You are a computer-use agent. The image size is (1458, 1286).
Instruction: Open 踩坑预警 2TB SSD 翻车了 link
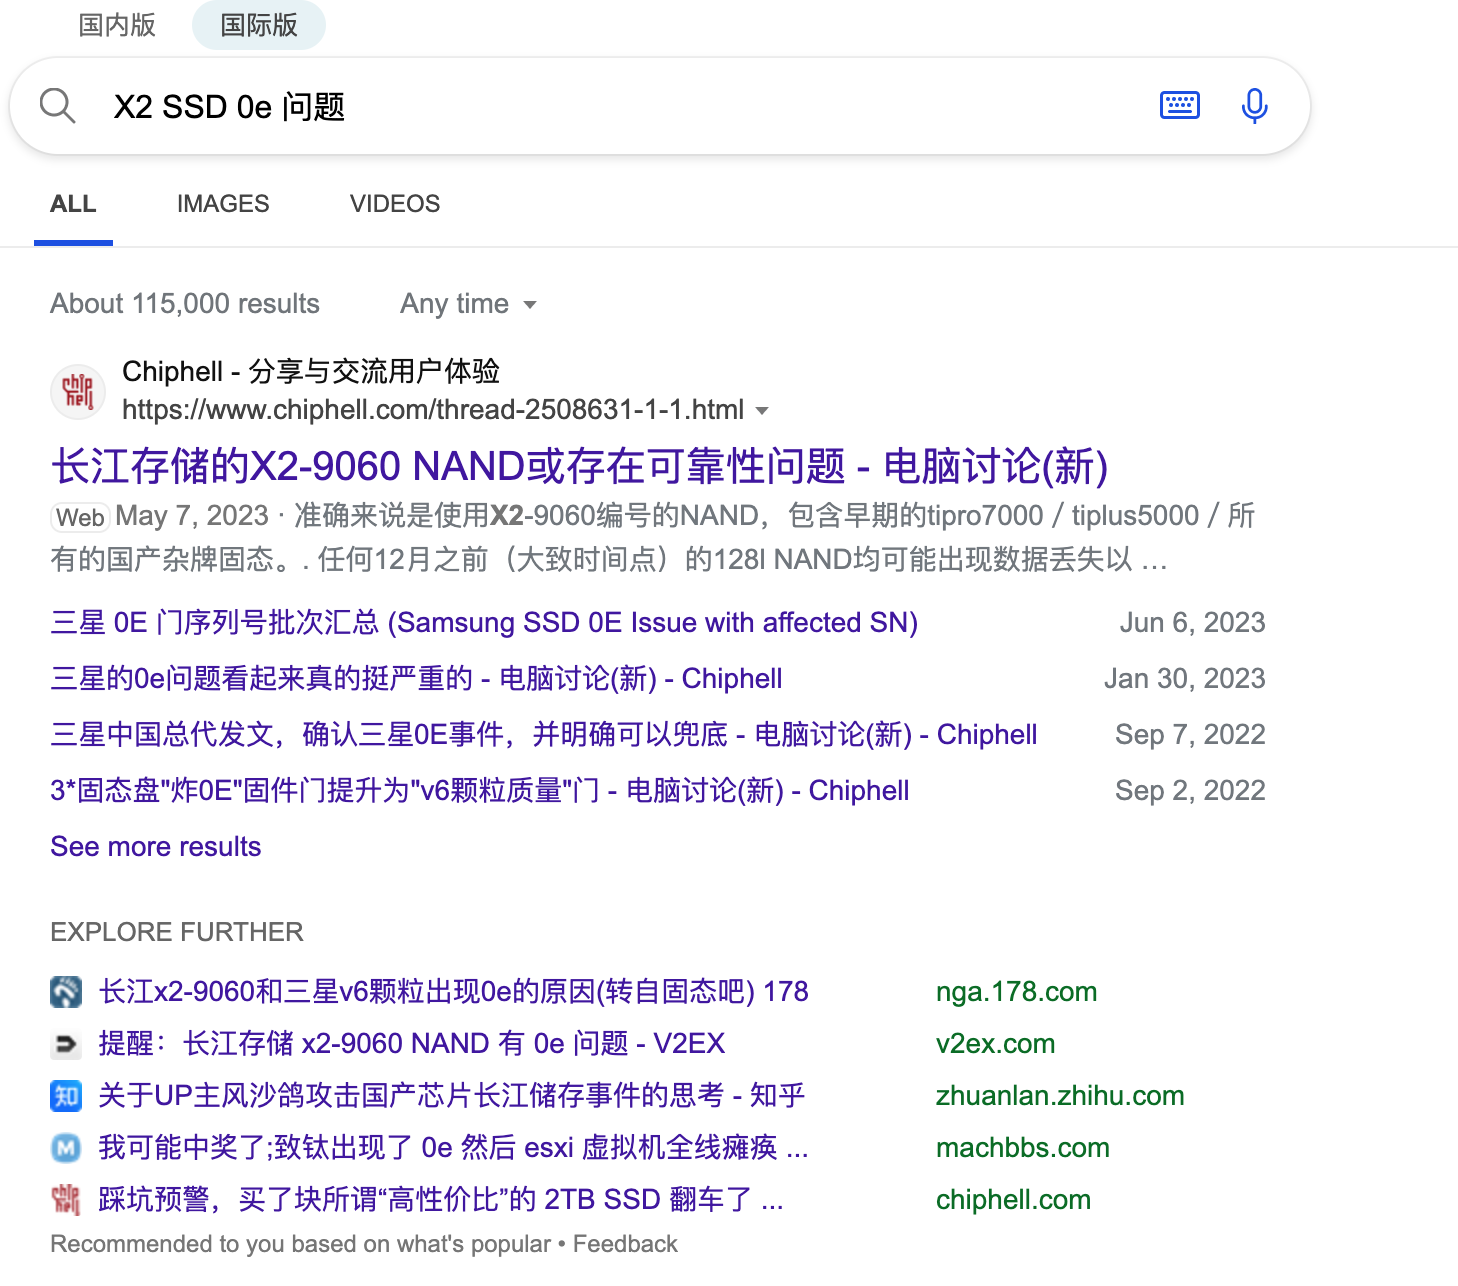tap(440, 1200)
